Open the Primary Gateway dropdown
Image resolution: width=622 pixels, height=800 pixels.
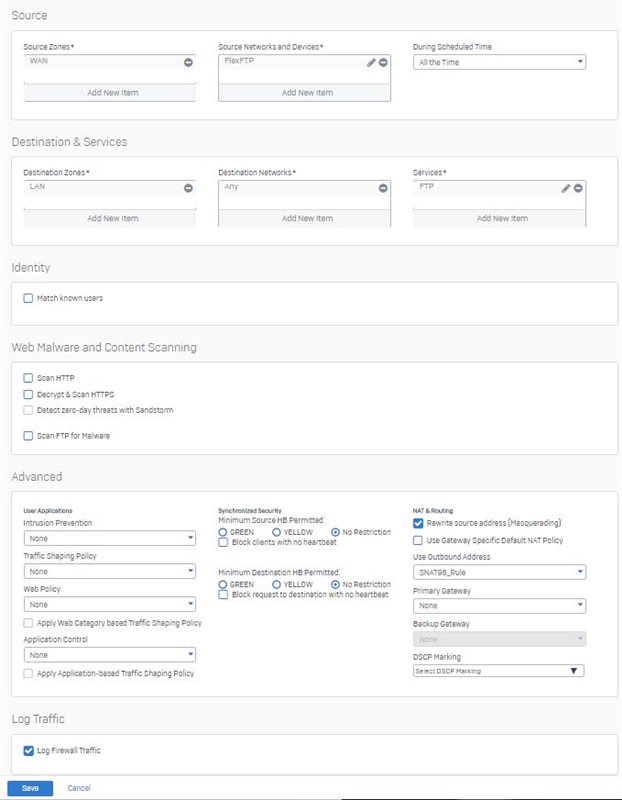(x=499, y=606)
